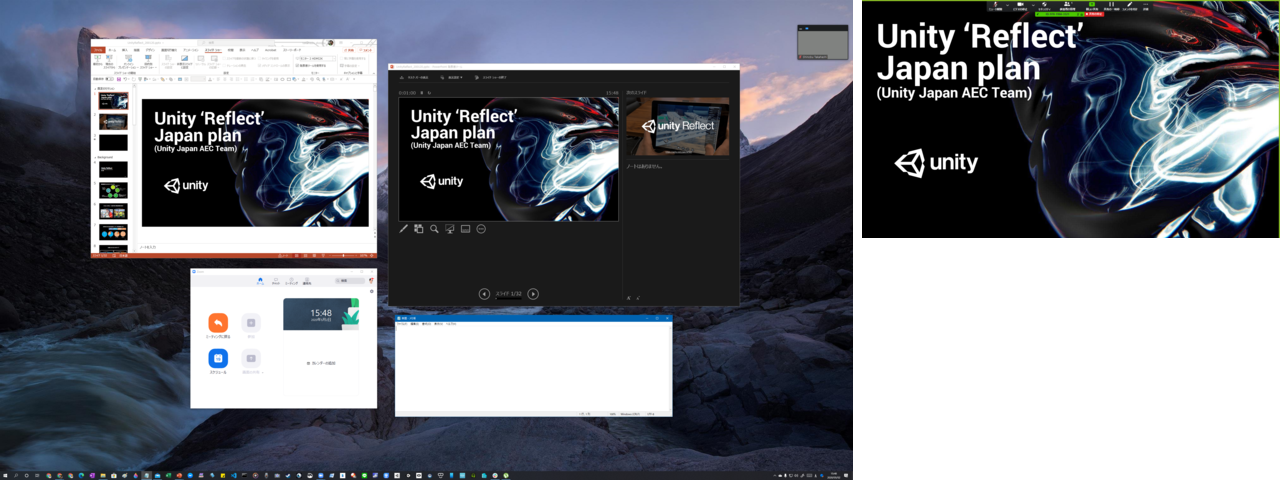1280x480 pixels.
Task: Mute microphone in Zoom sharing toolbar
Action: pos(995,5)
